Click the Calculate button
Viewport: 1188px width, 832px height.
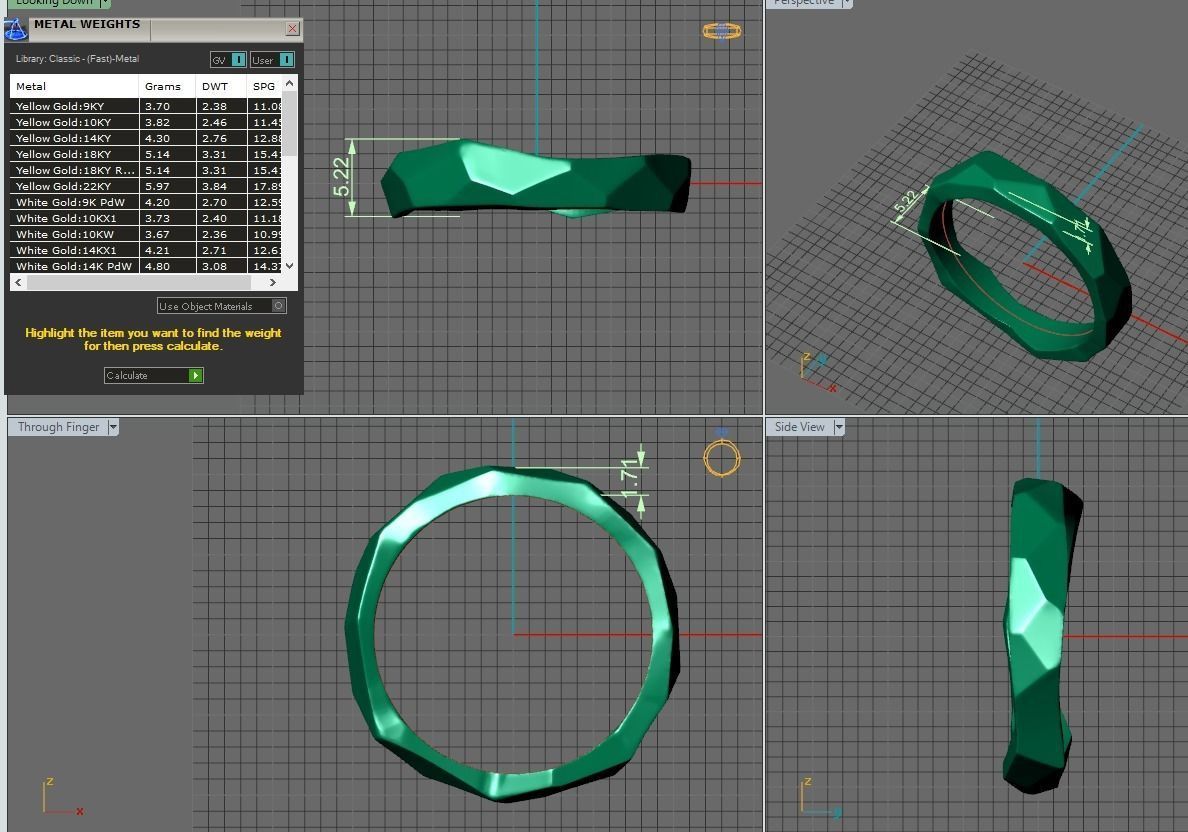pos(153,375)
